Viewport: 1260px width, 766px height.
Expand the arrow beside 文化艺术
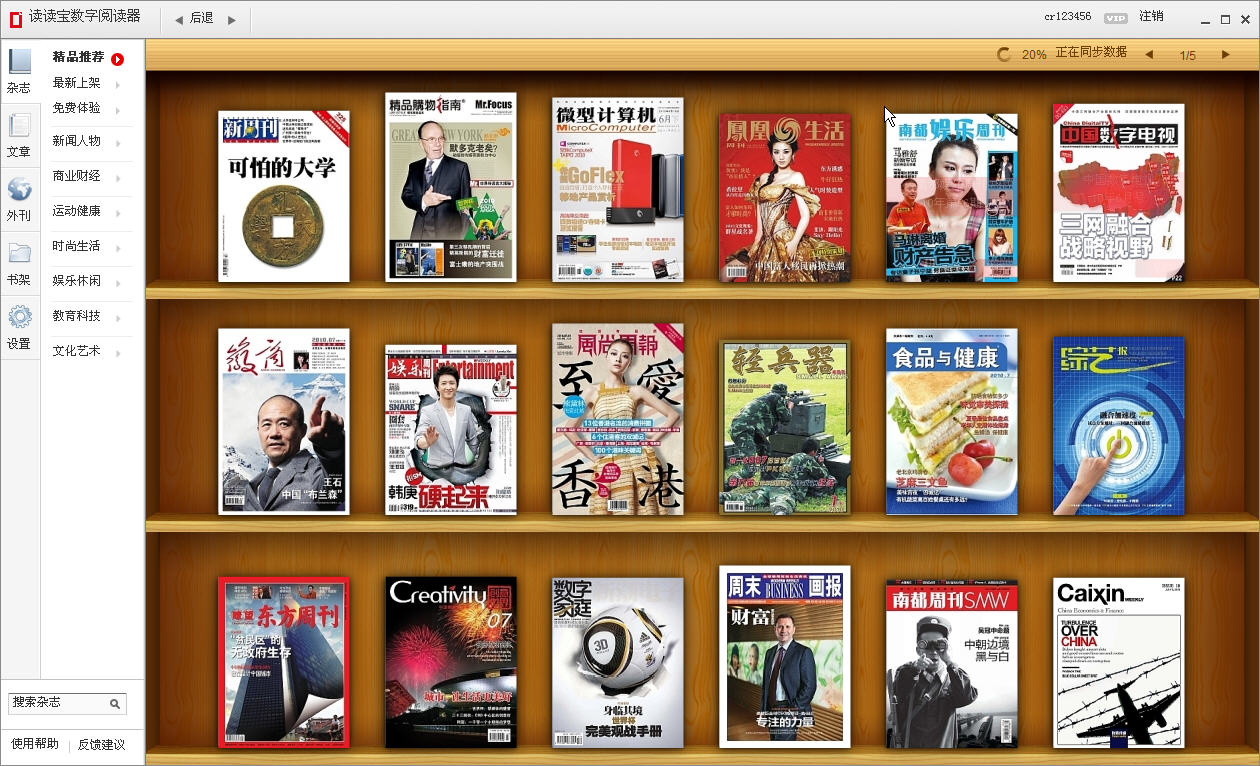coord(118,353)
